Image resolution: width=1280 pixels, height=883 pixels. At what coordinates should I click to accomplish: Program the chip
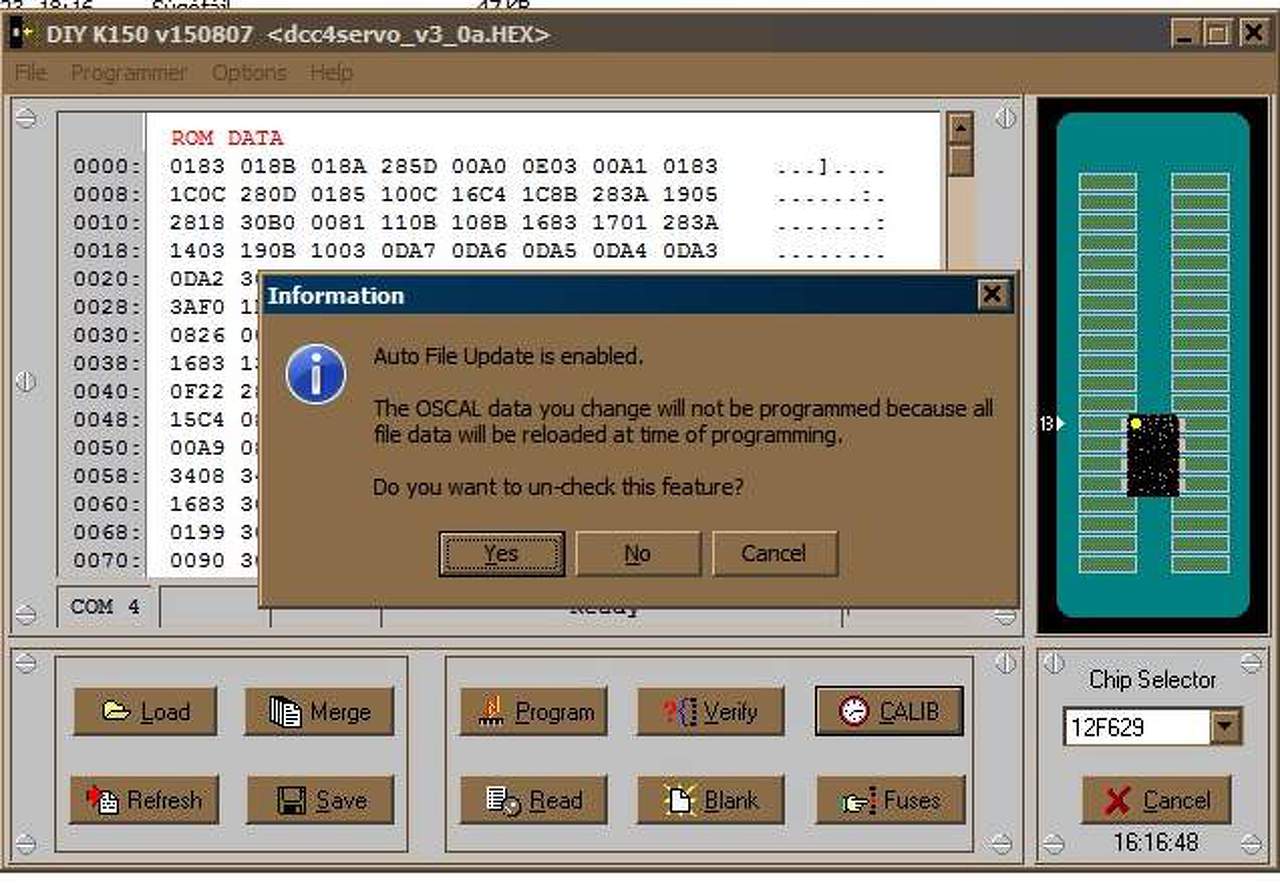click(534, 711)
